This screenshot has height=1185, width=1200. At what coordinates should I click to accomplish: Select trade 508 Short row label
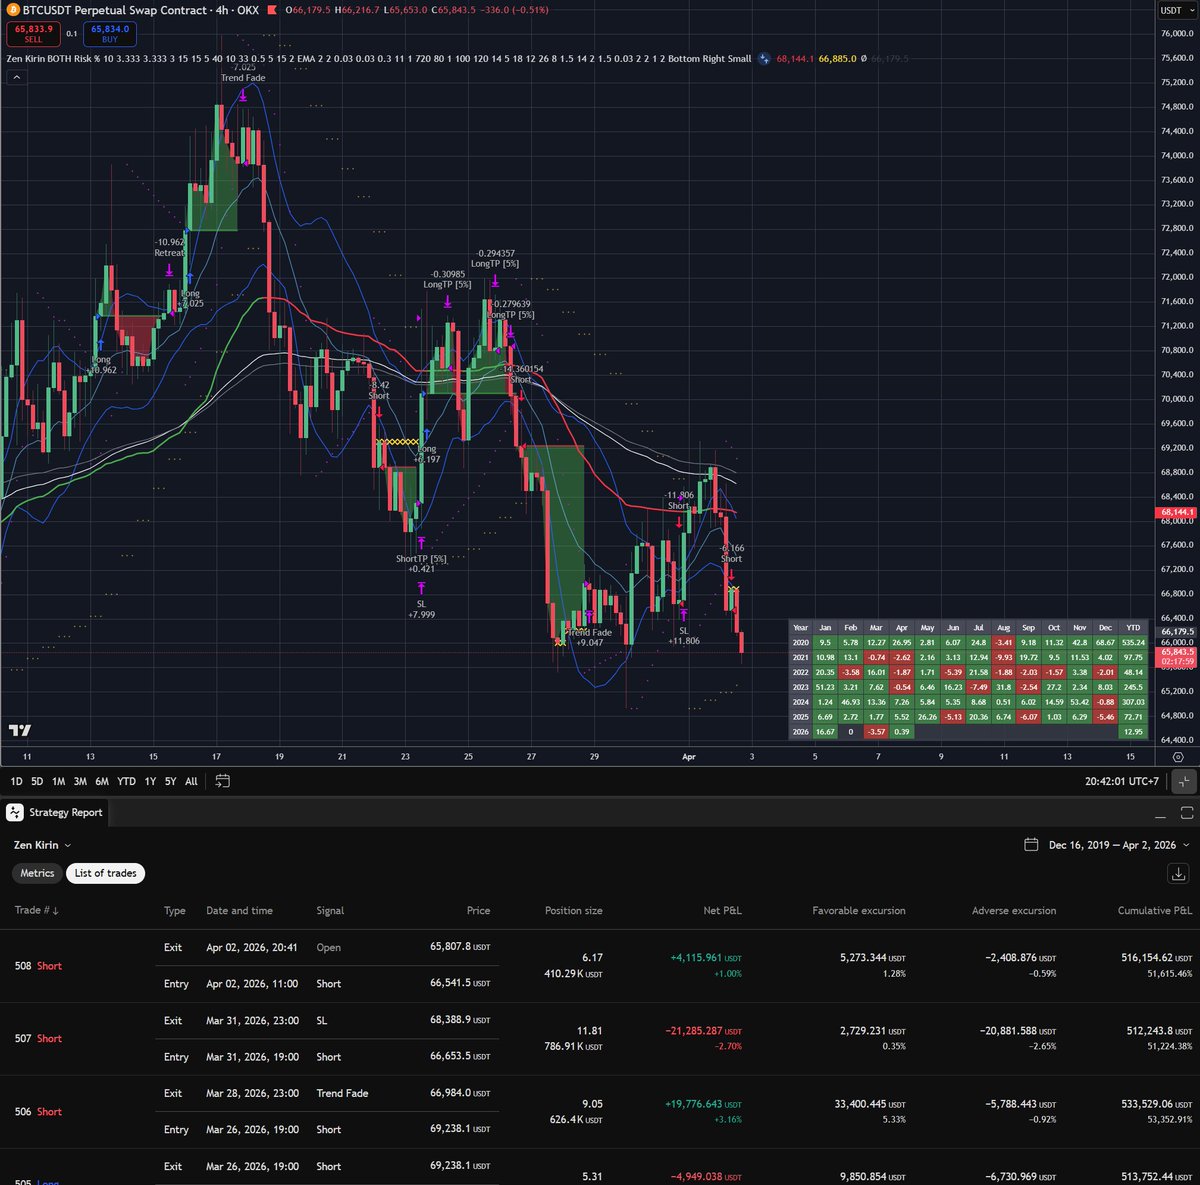(38, 966)
